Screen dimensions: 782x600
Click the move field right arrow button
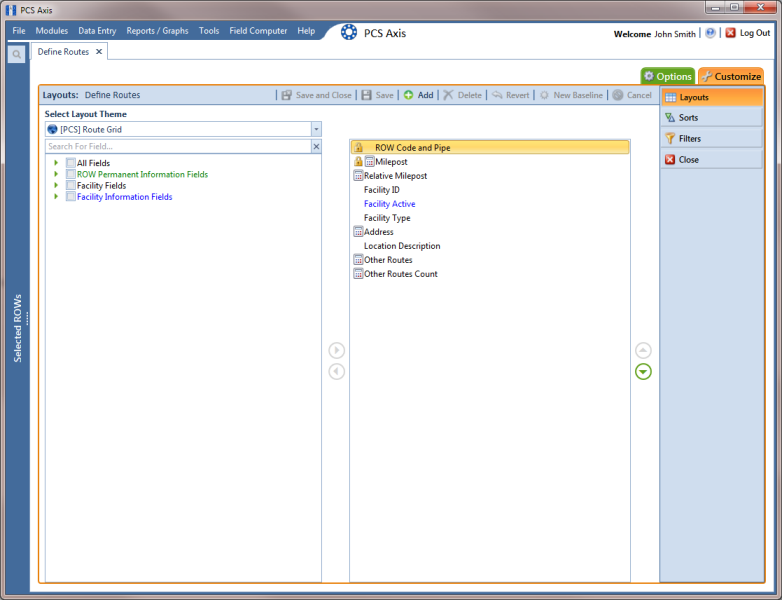[x=337, y=350]
